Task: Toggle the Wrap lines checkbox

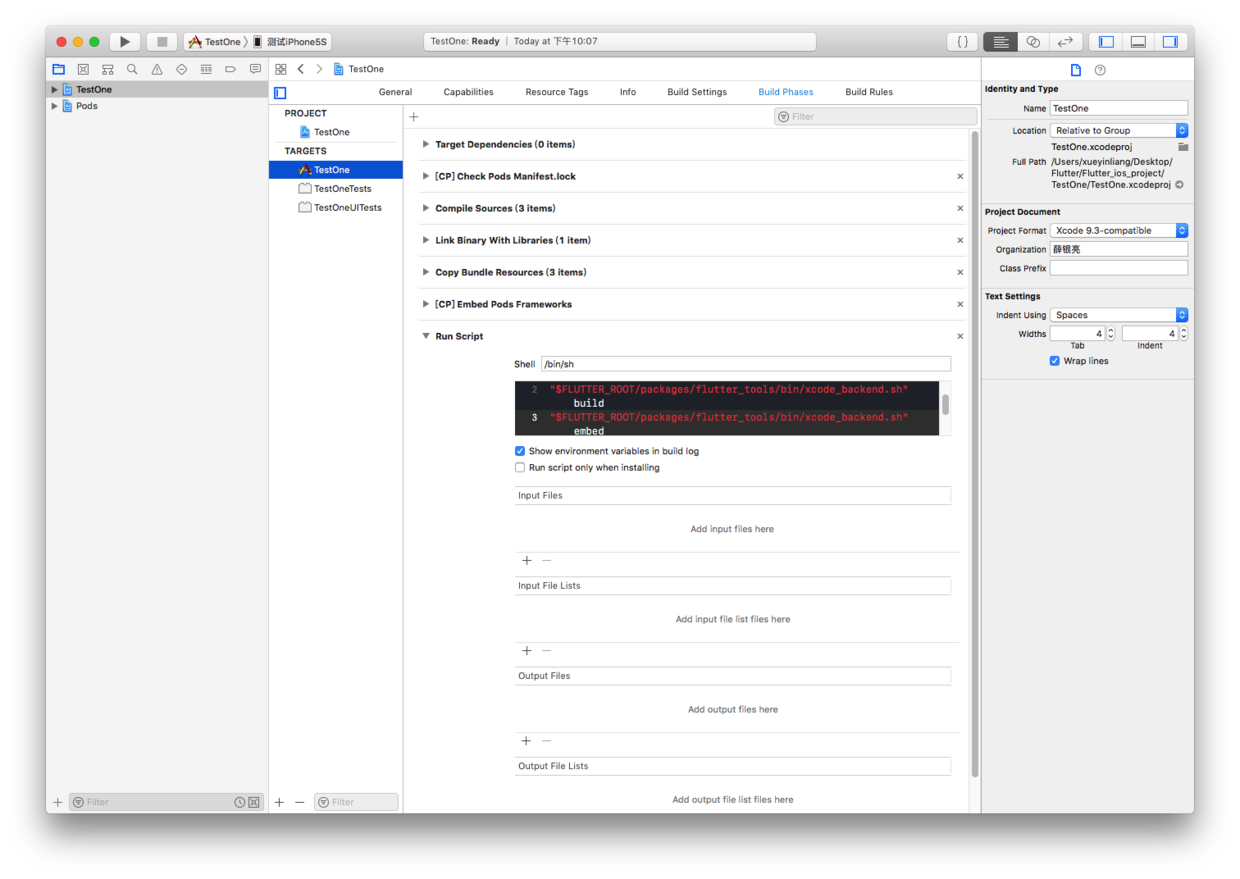Action: point(1055,361)
